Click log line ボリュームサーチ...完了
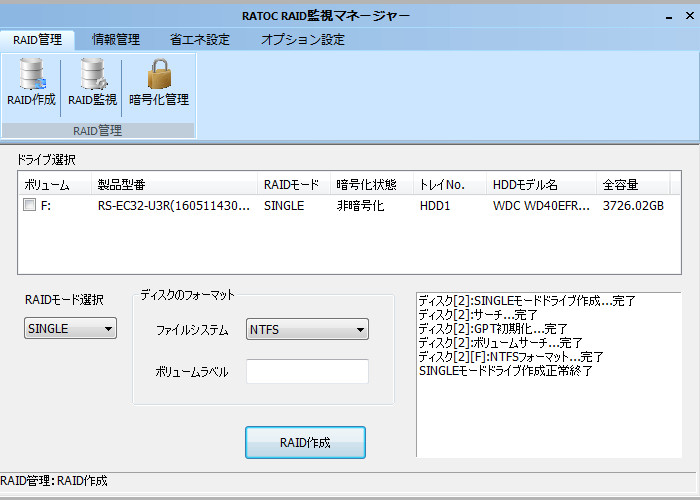Screen dimensions: 700x500 click(x=501, y=343)
